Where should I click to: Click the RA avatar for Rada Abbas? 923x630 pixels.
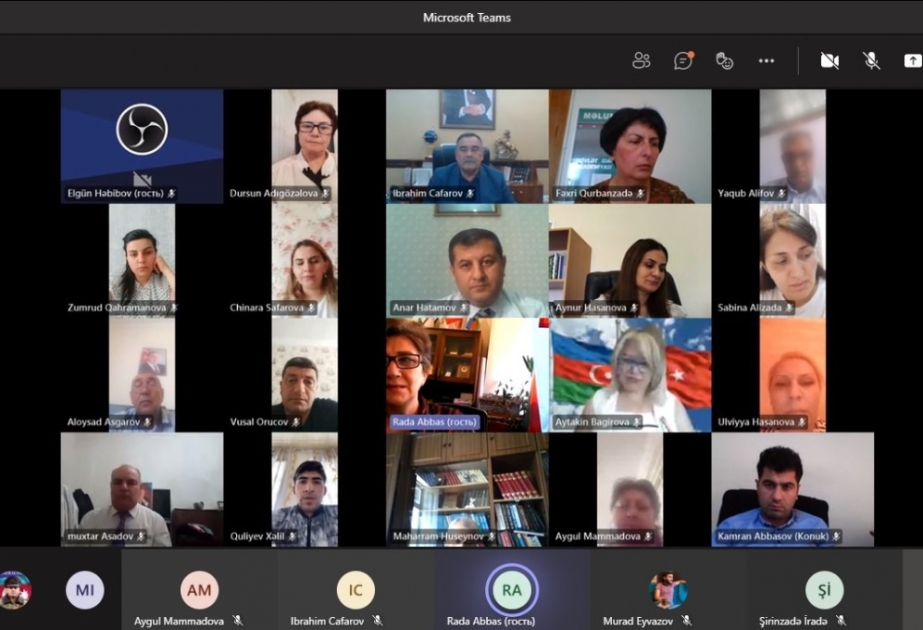point(512,589)
